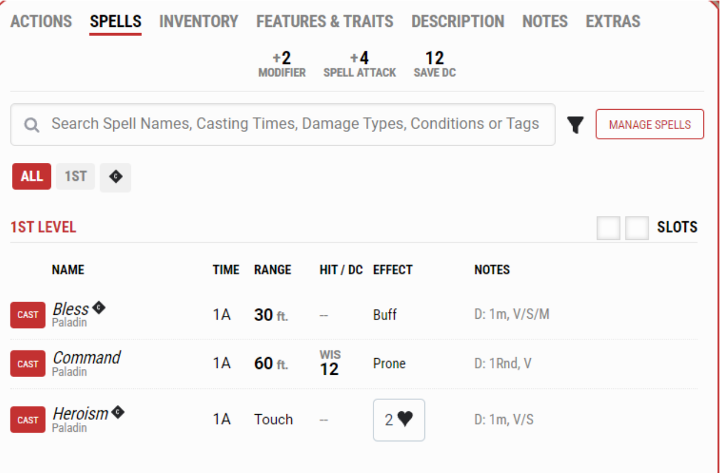720x473 pixels.
Task: Go to Features & Traits tab
Action: point(325,22)
